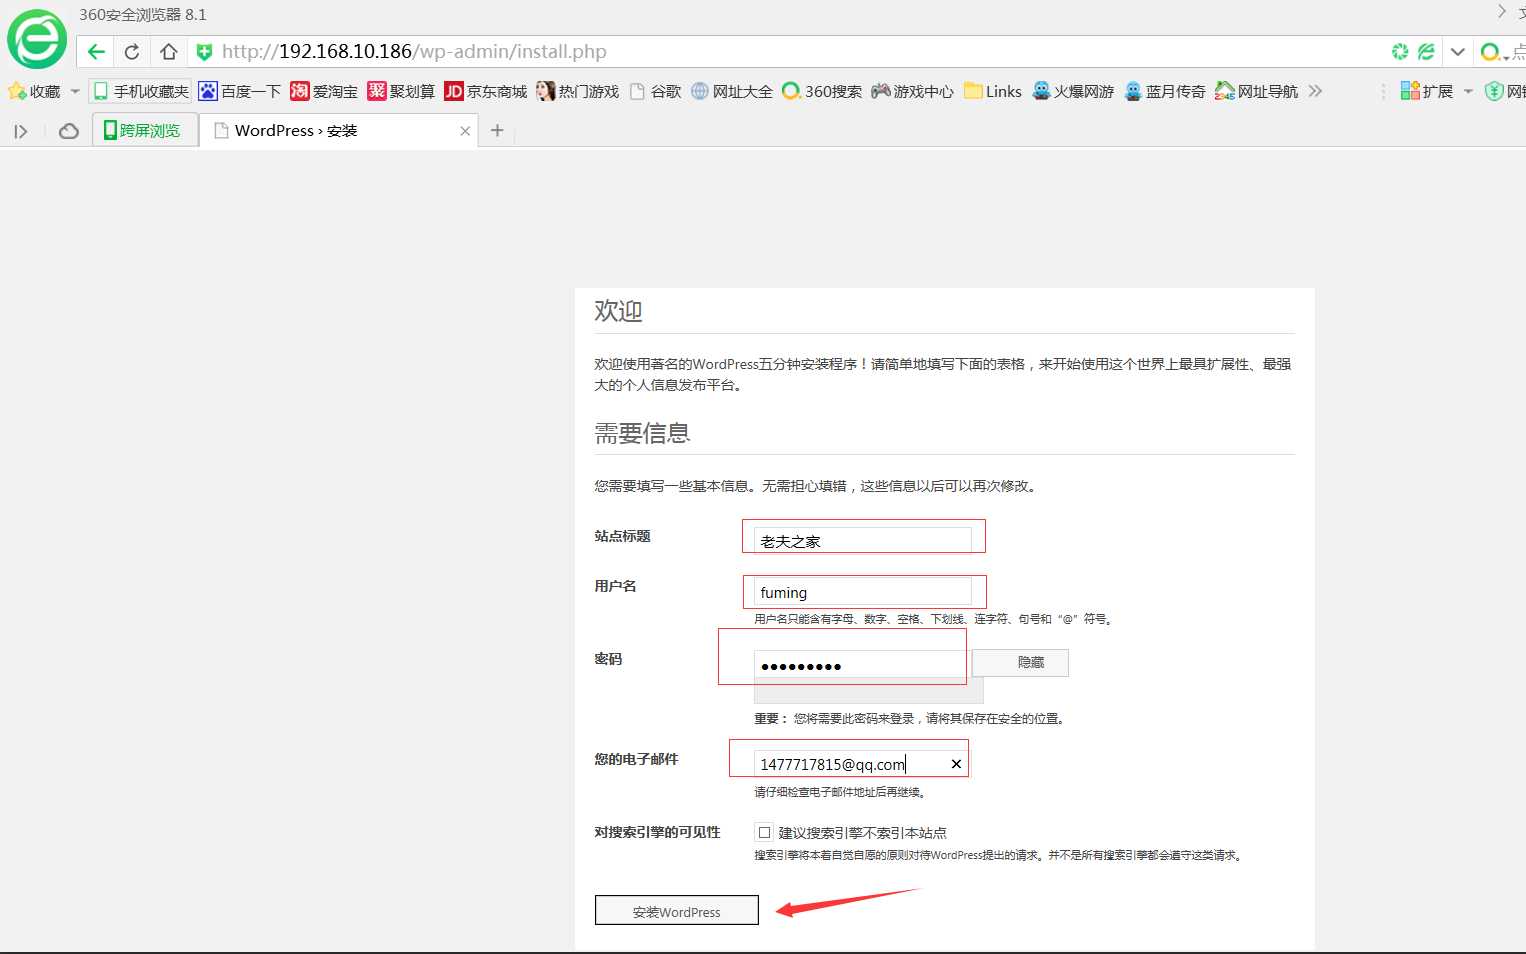
Task: Open the 游戏中心 bookmark
Action: [x=912, y=91]
